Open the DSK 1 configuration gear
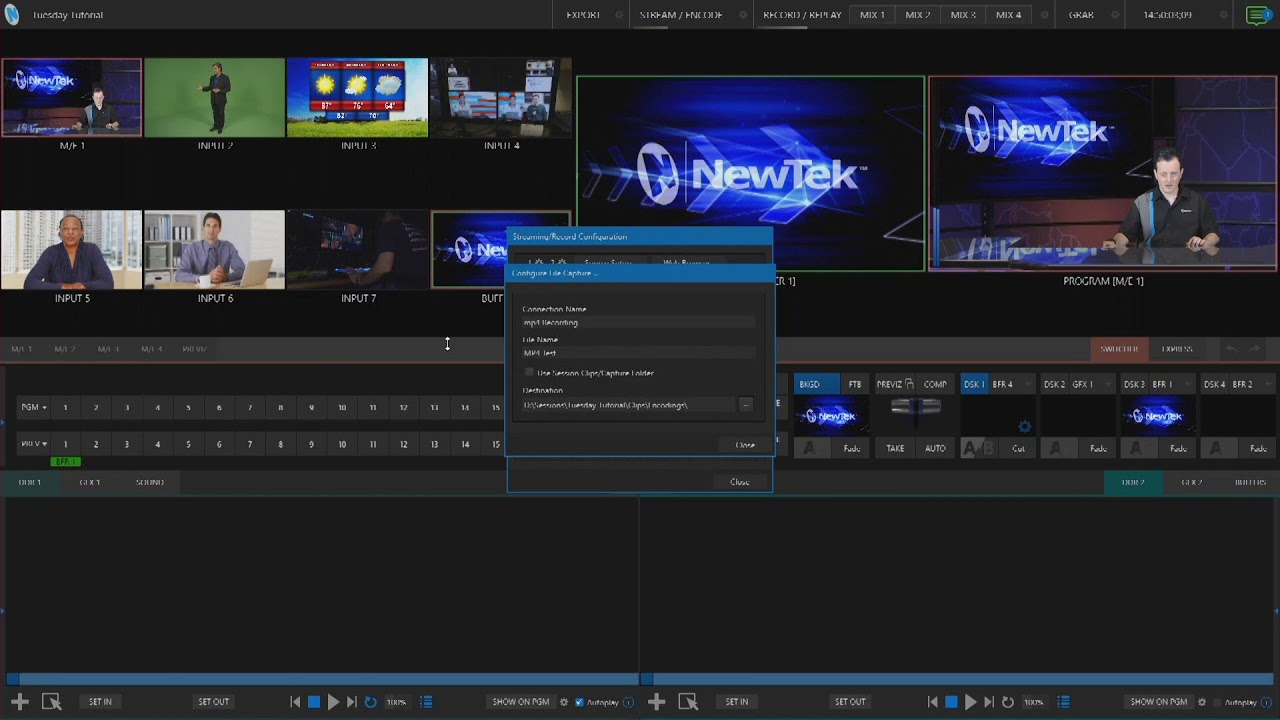The image size is (1280, 720). [x=1024, y=427]
